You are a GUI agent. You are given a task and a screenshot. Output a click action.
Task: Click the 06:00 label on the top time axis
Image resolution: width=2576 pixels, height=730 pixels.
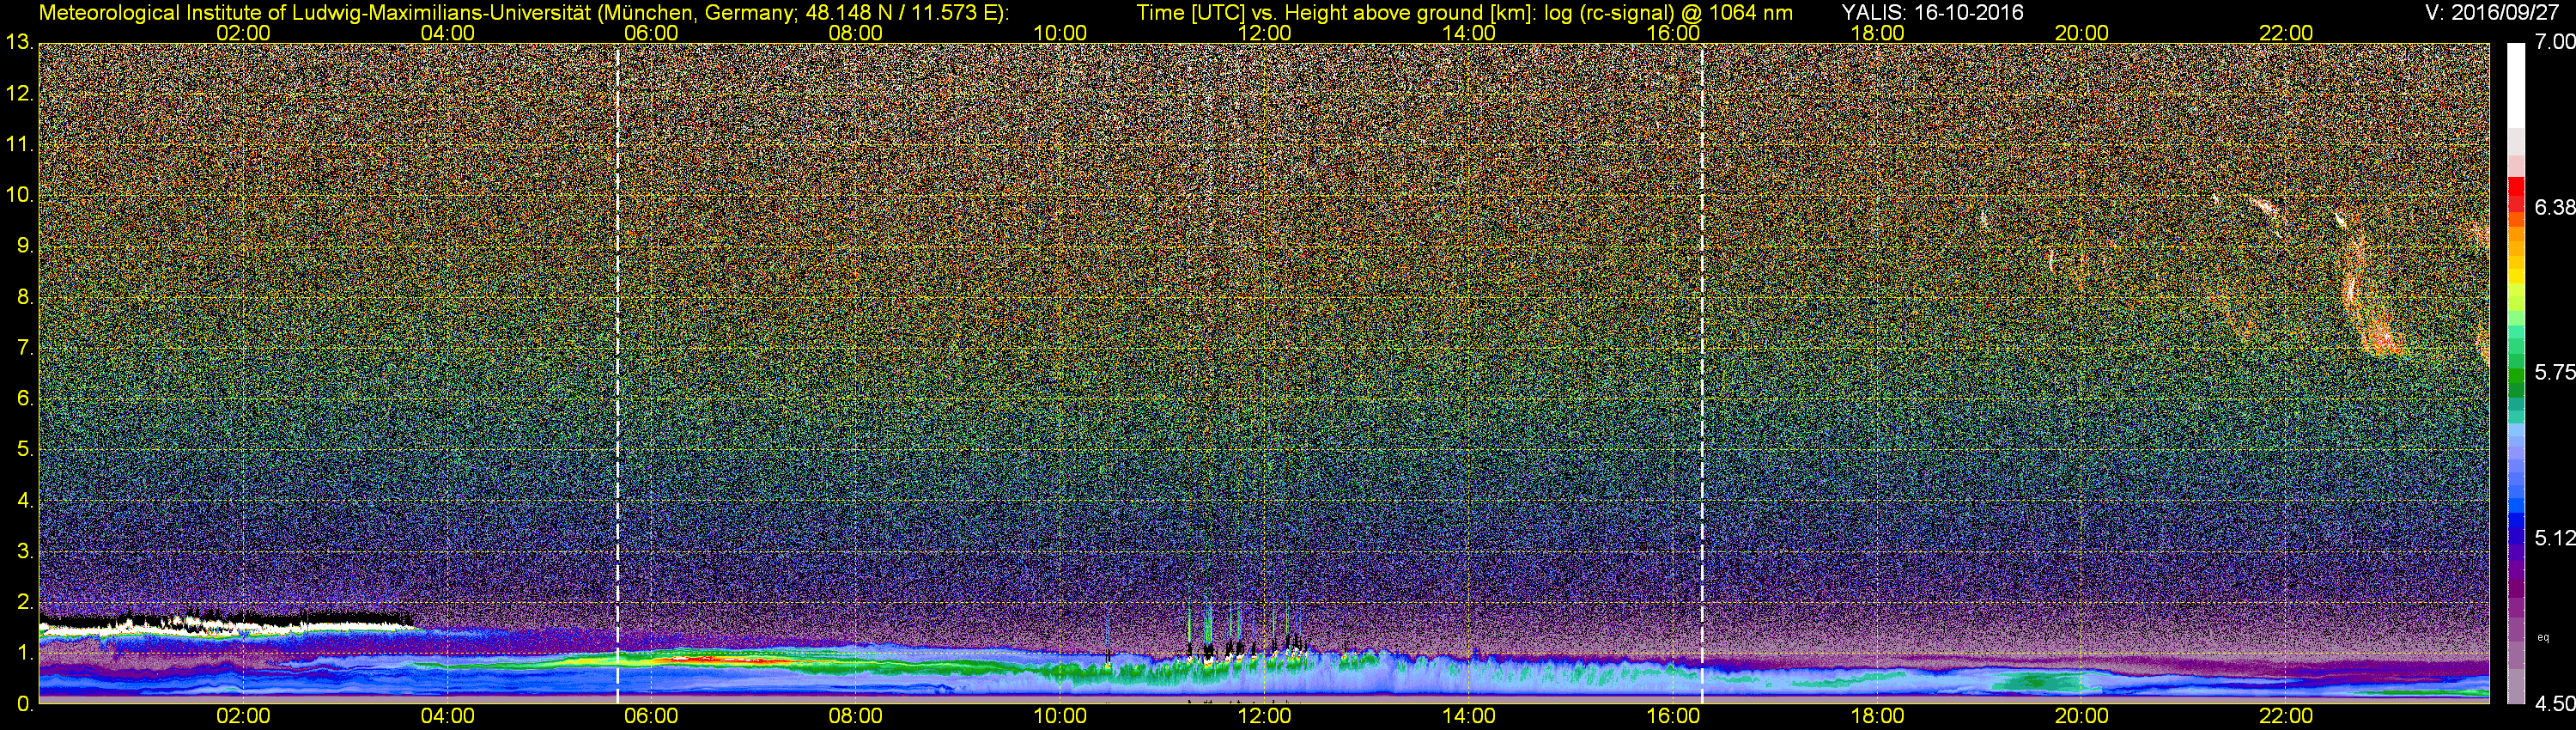(651, 33)
